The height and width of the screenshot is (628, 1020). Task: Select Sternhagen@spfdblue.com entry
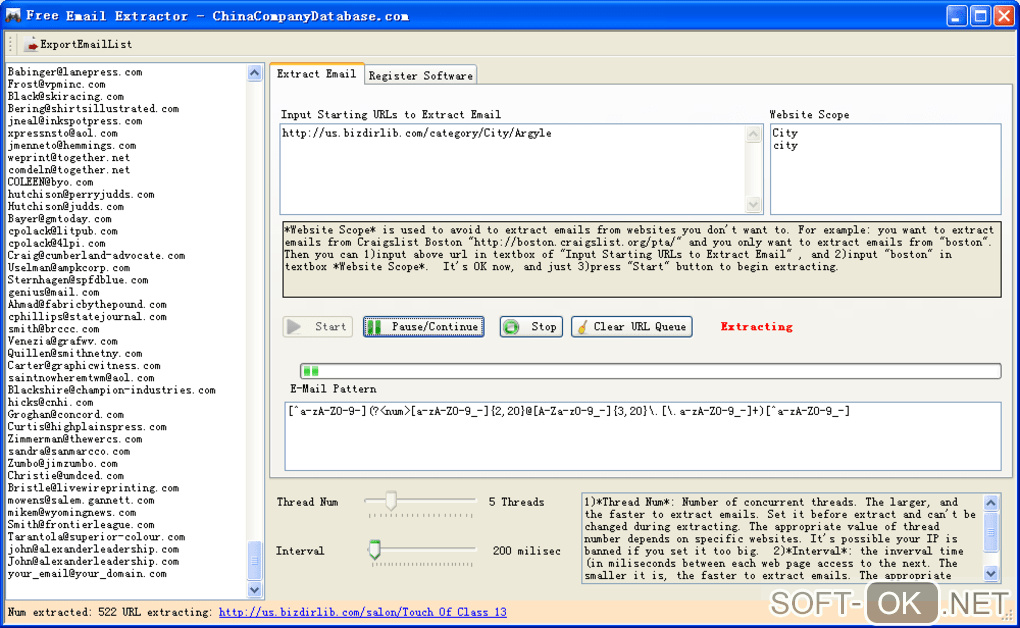[x=78, y=280]
